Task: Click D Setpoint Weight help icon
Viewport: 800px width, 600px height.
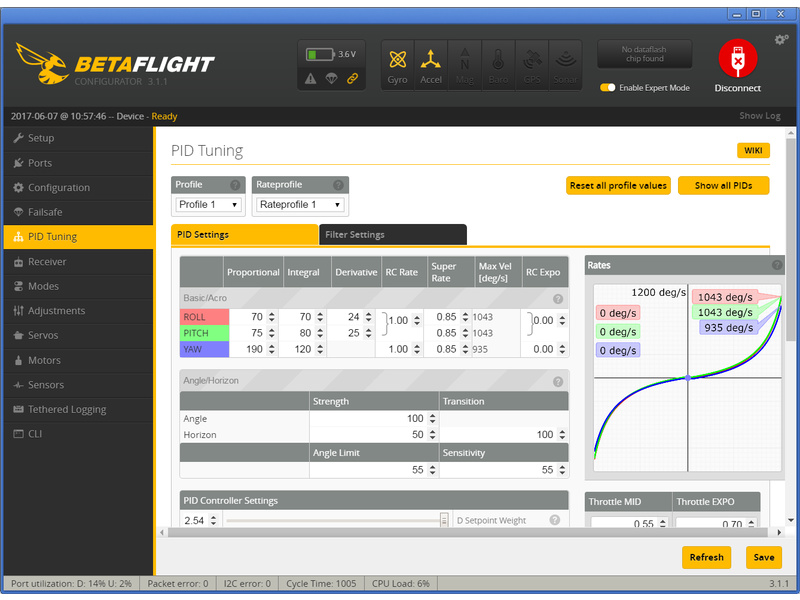Action: (554, 520)
